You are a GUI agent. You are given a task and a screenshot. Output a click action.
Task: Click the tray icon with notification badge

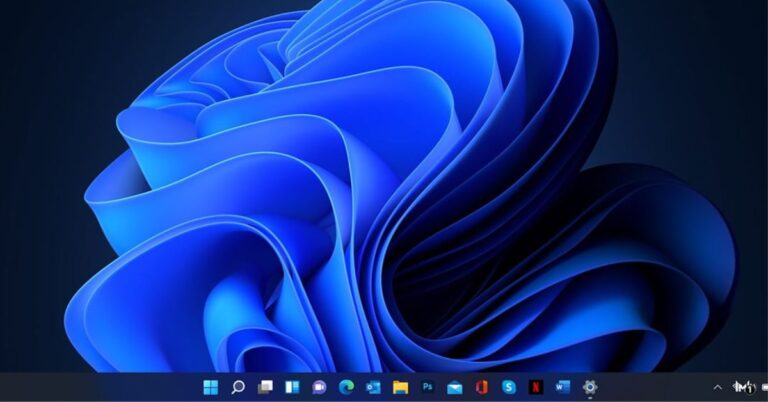[x=743, y=387]
